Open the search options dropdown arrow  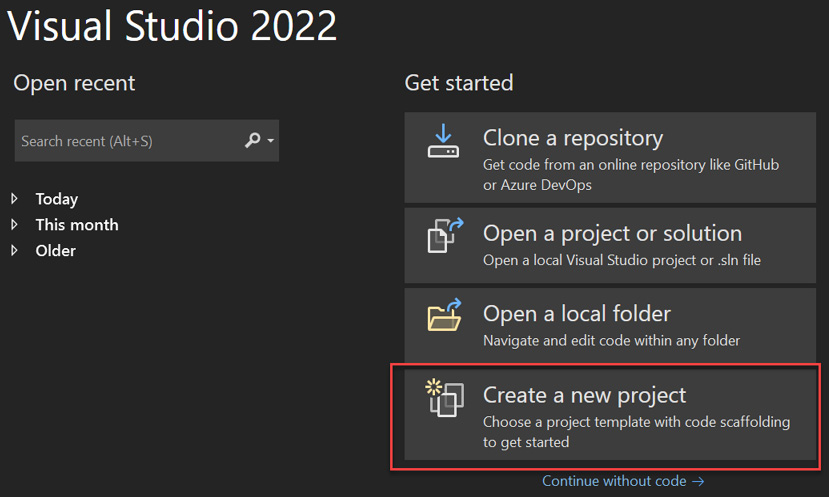coord(271,141)
